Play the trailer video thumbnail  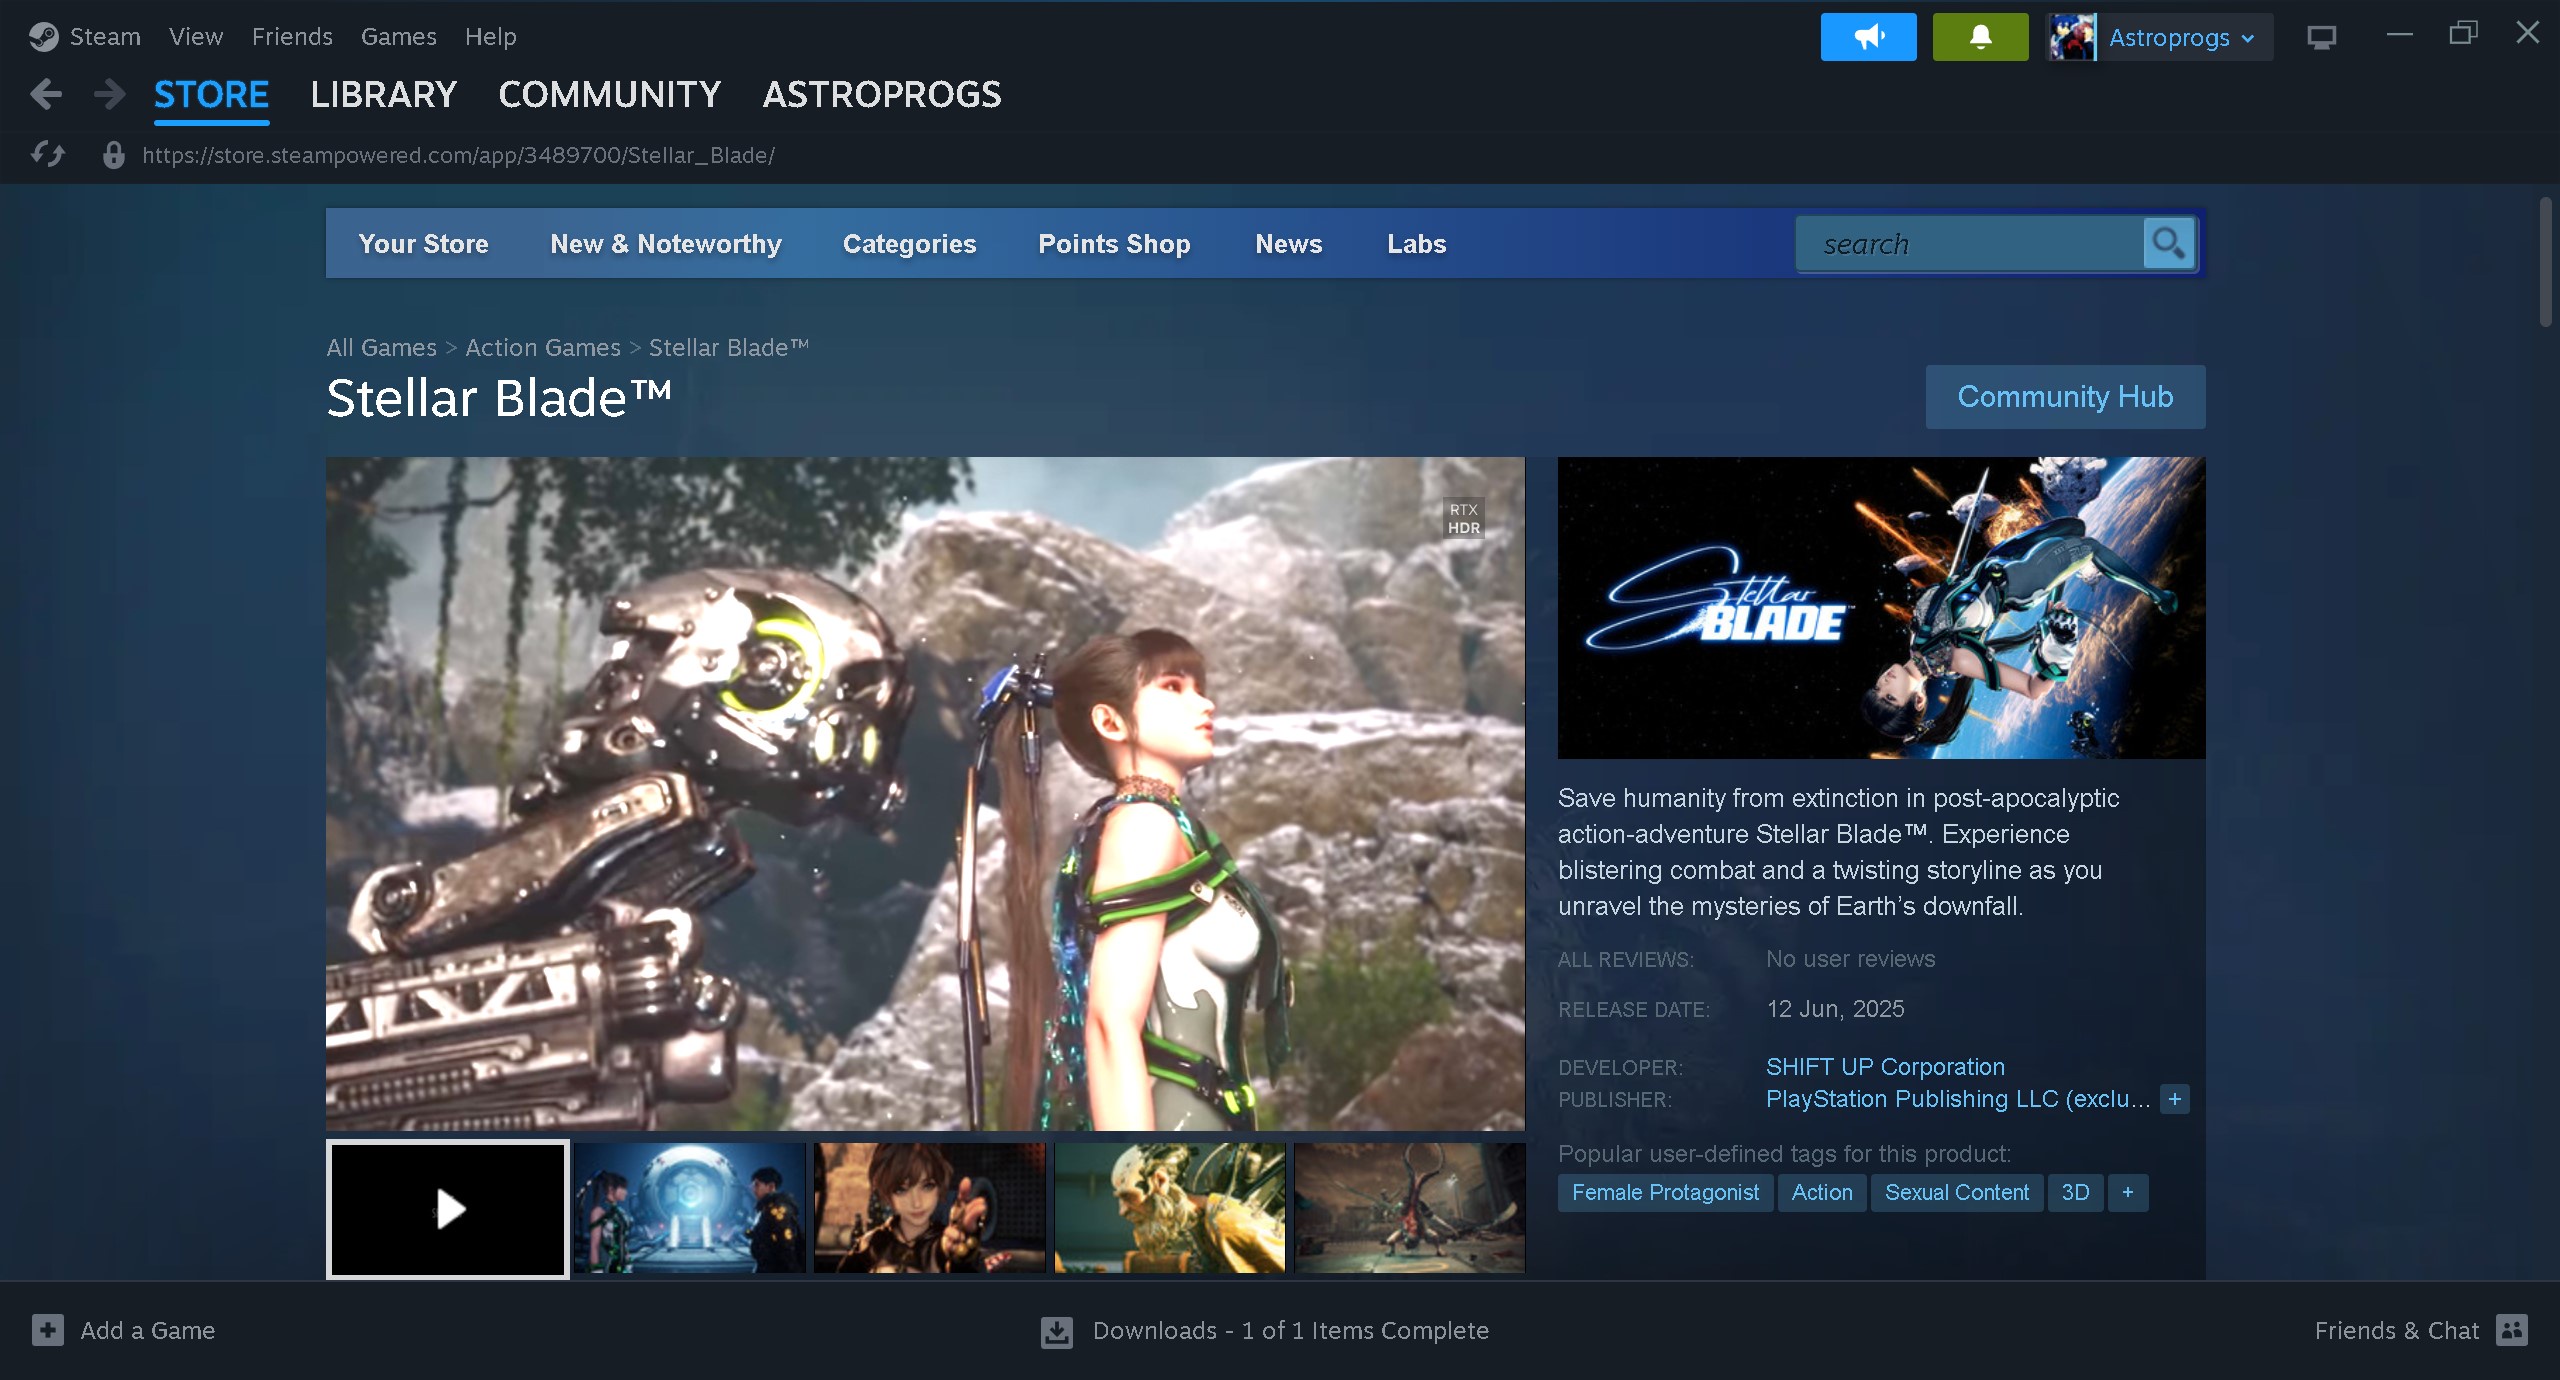point(448,1209)
